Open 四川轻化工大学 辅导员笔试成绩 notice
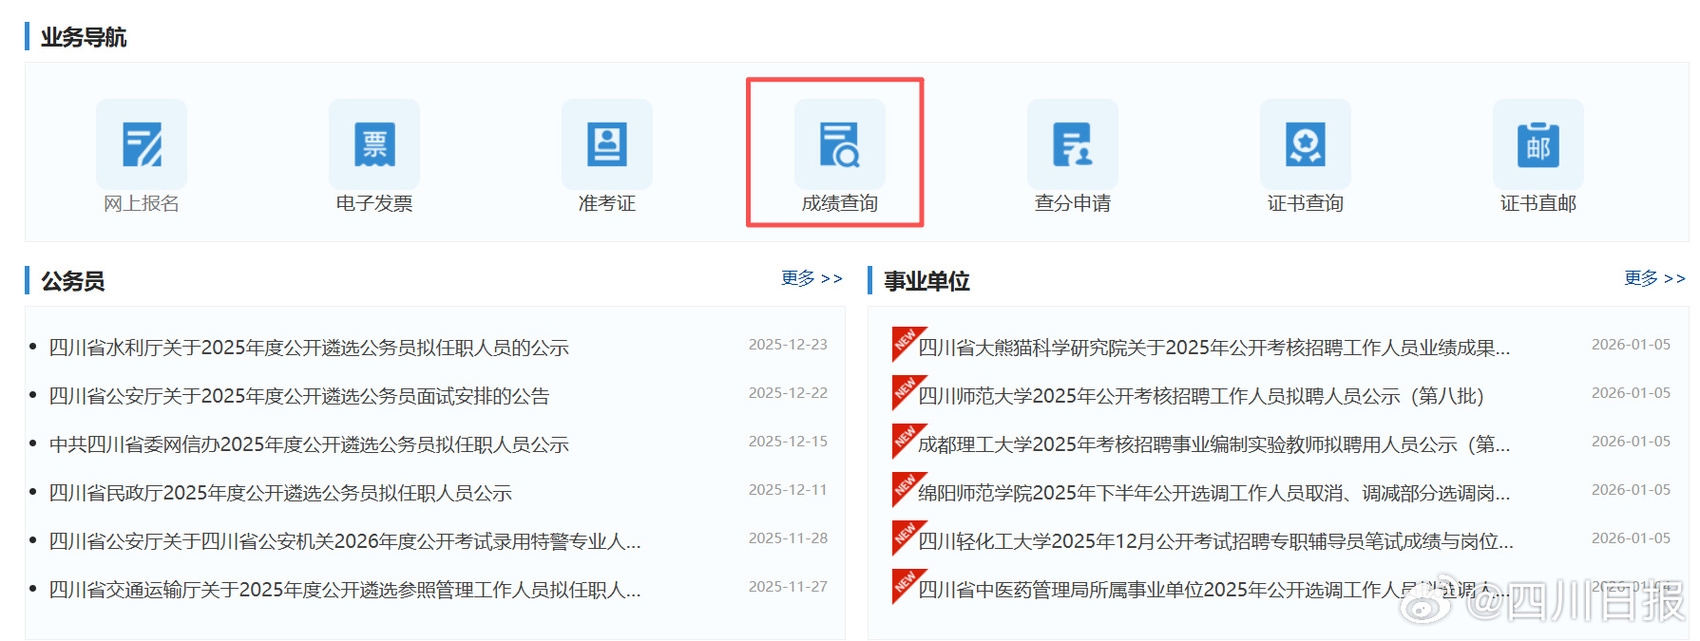This screenshot has width=1700, height=641. [x=1215, y=542]
